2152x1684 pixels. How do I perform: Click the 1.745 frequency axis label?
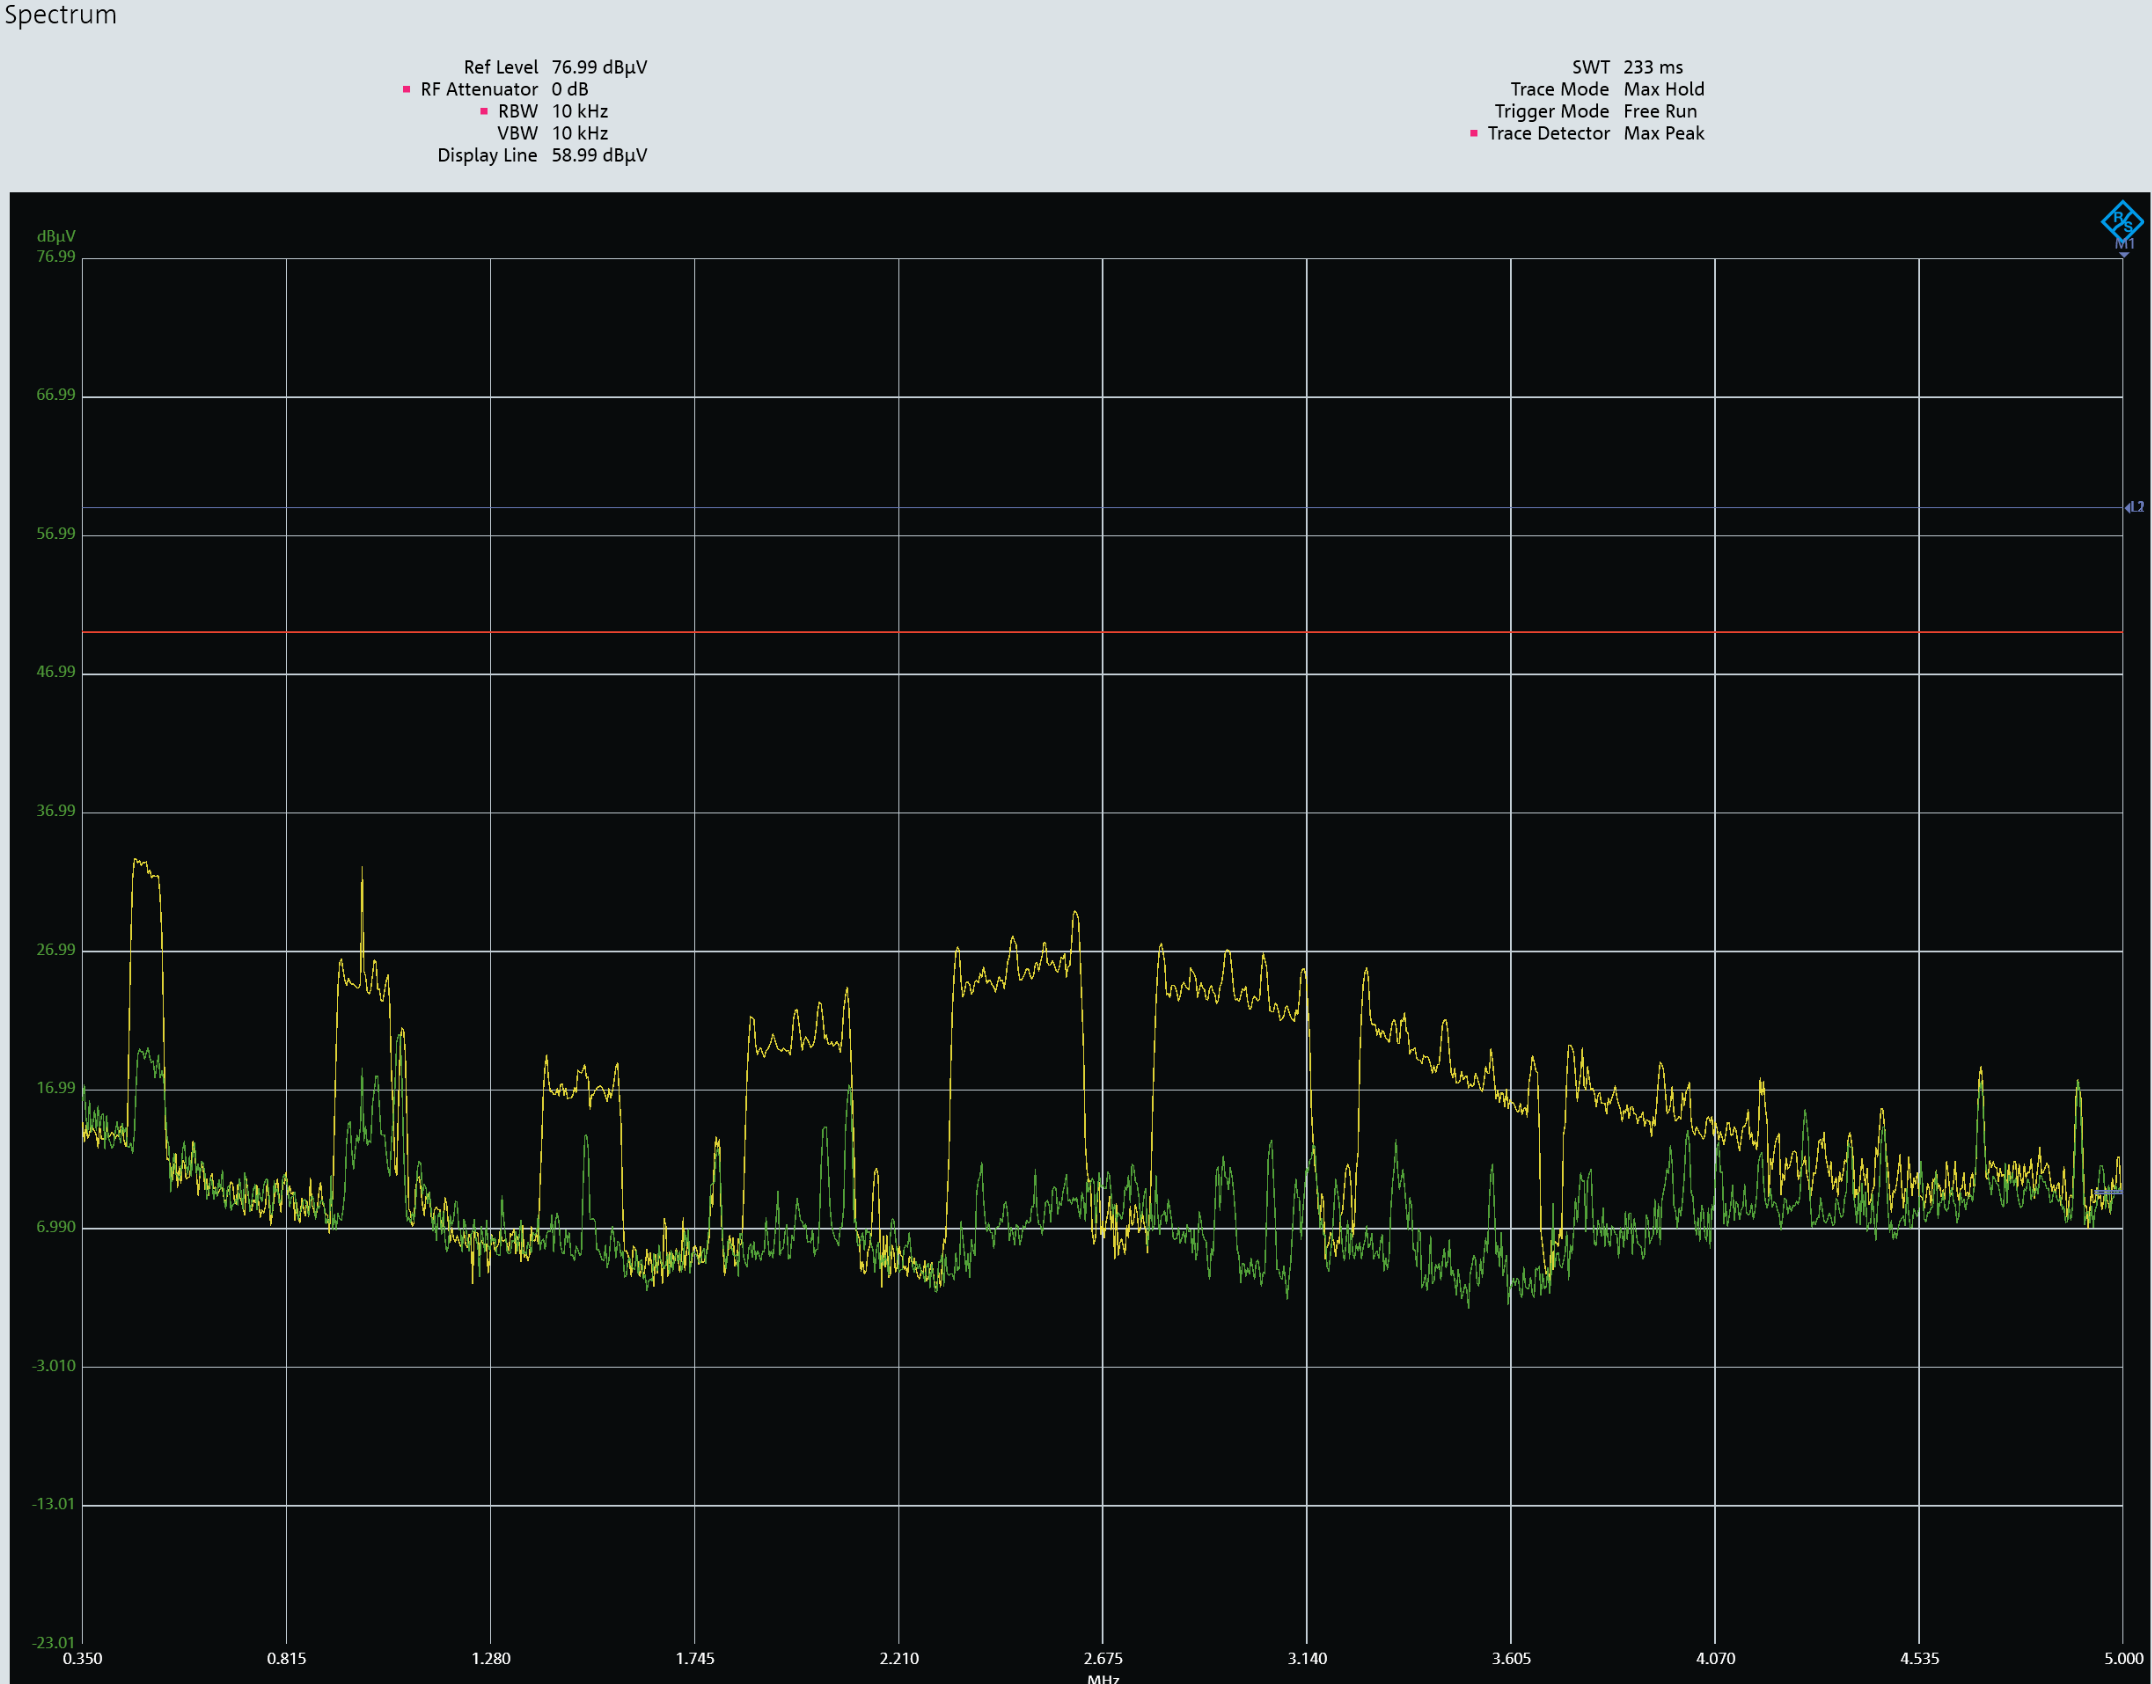(695, 1659)
